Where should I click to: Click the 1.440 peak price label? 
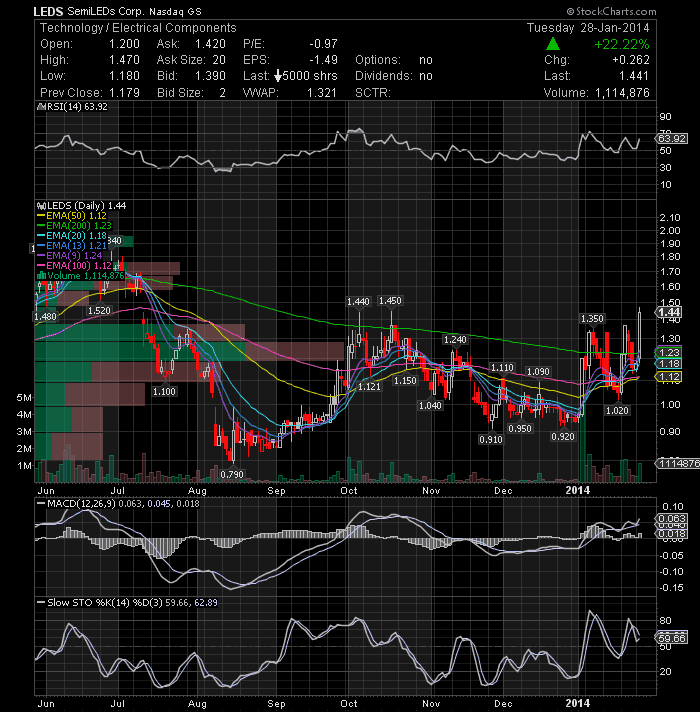coord(358,302)
